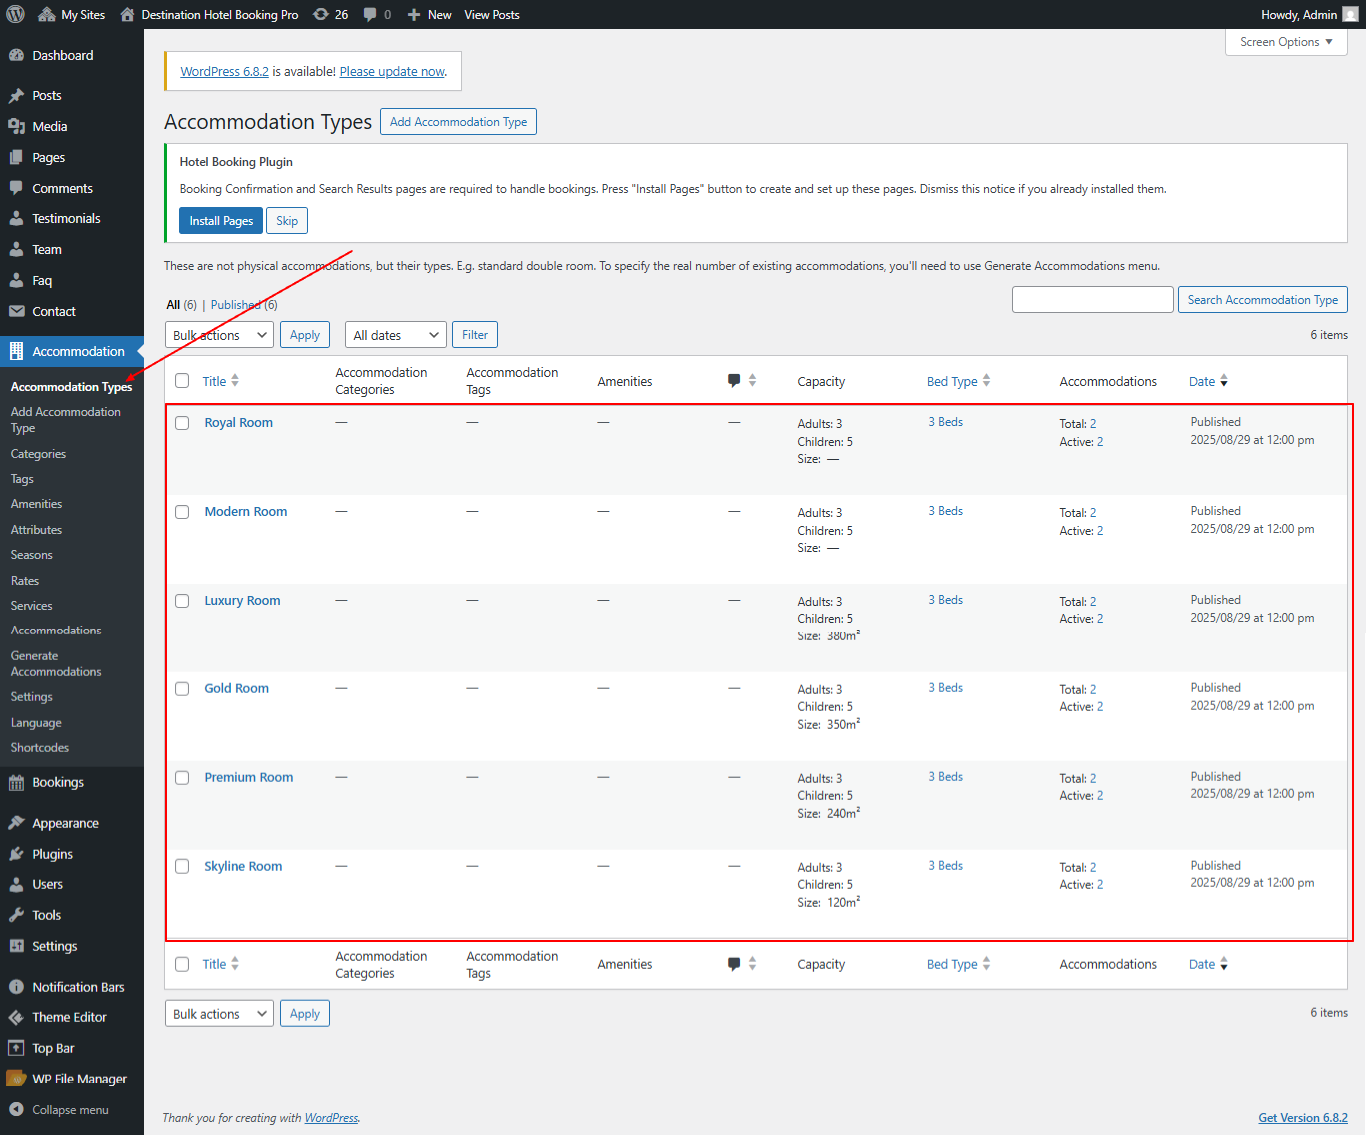Image resolution: width=1366 pixels, height=1136 pixels.
Task: Click the Bookings calendar icon
Action: tap(16, 783)
